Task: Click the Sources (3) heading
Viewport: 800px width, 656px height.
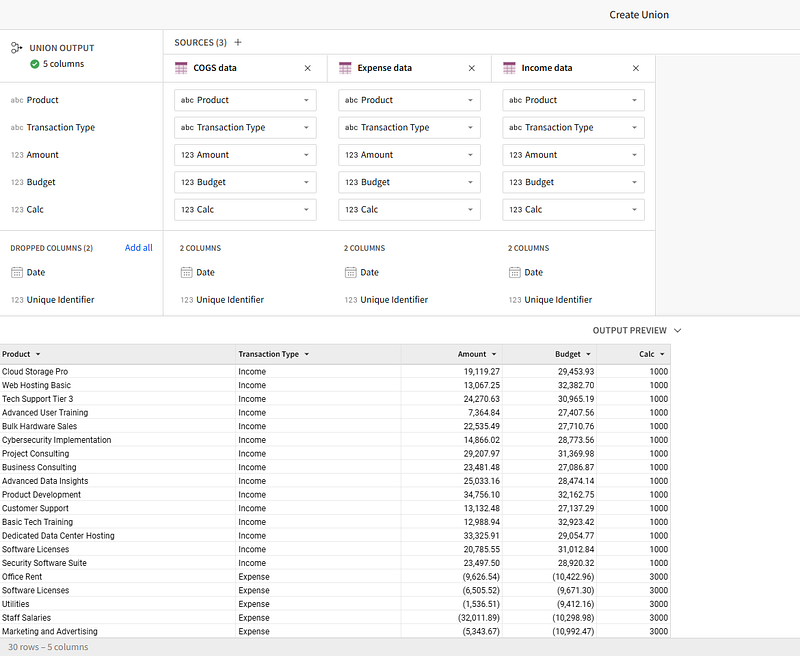Action: [x=200, y=42]
